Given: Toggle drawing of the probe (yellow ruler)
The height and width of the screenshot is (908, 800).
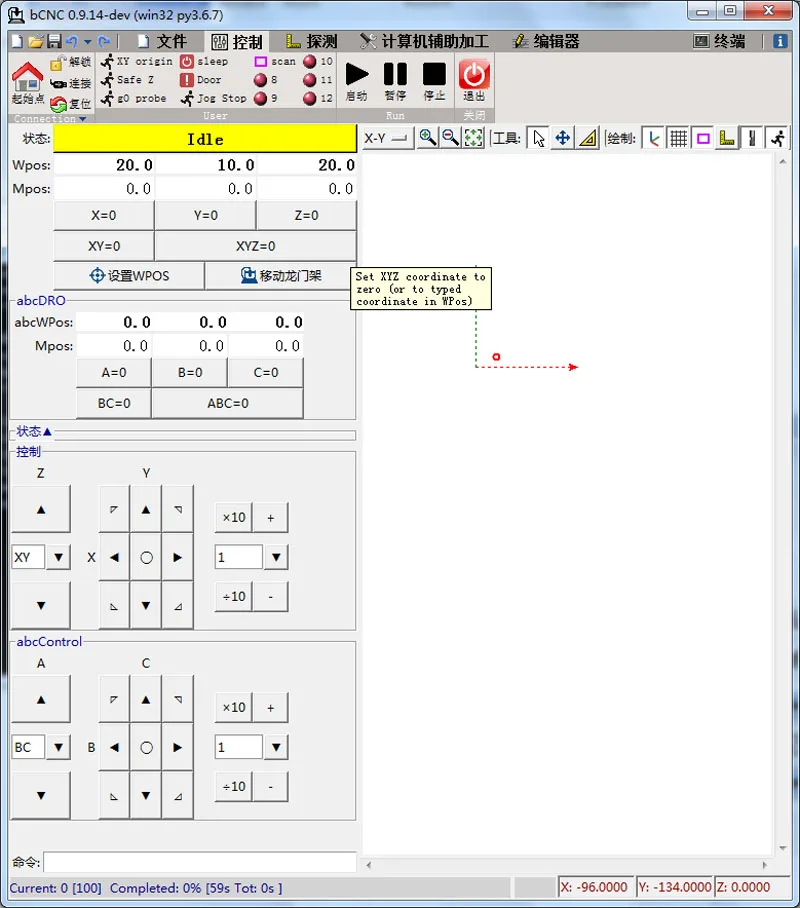Looking at the screenshot, I should click(727, 138).
